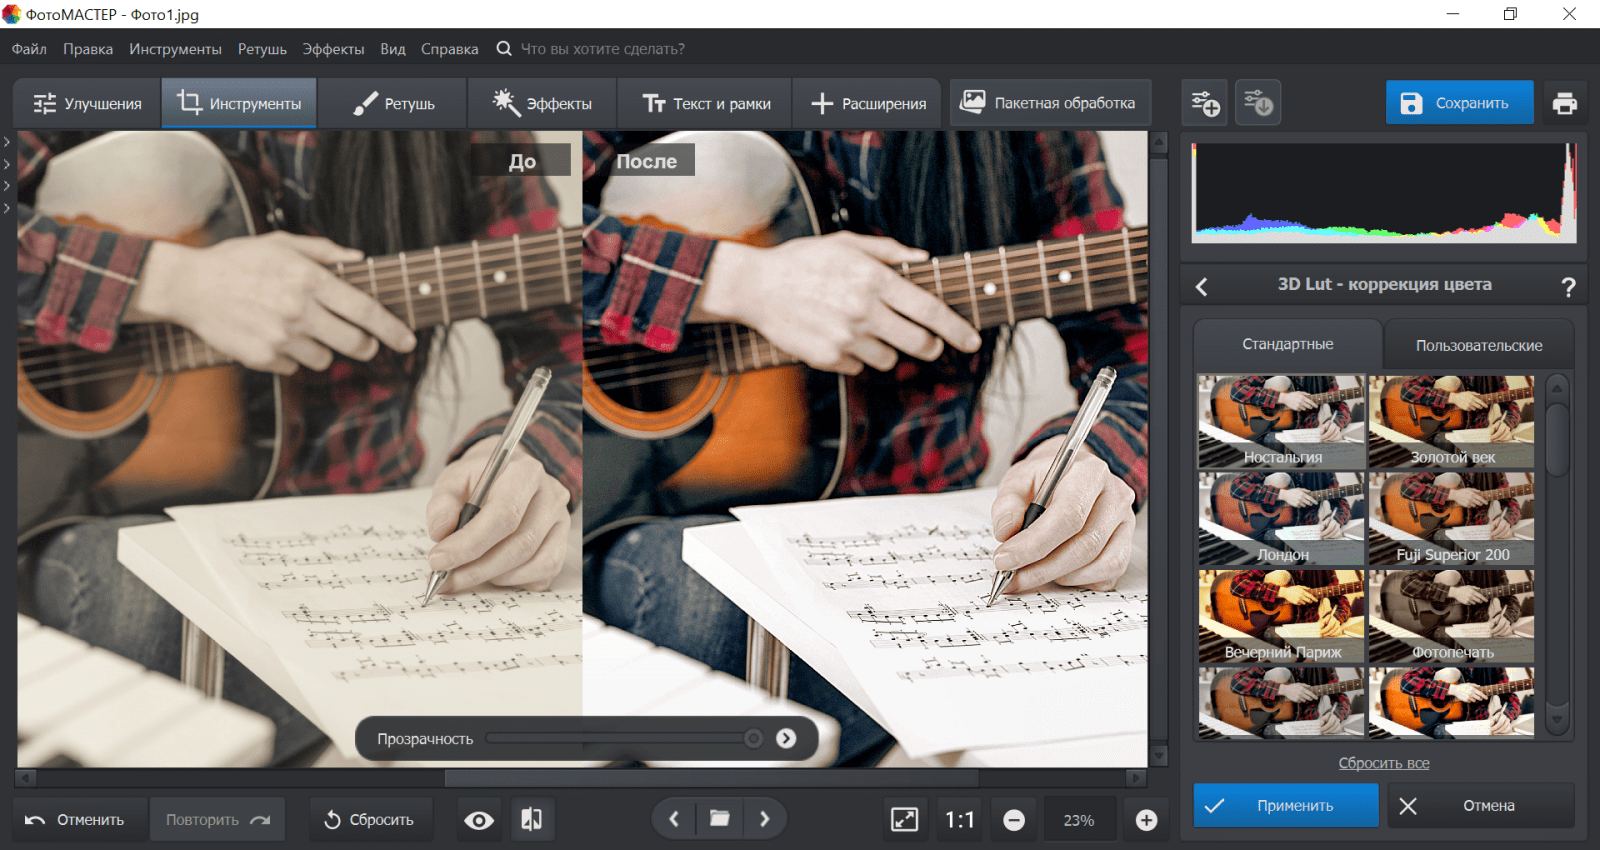Adjust the Прозрачность slider handle
The image size is (1600, 850).
[753, 738]
